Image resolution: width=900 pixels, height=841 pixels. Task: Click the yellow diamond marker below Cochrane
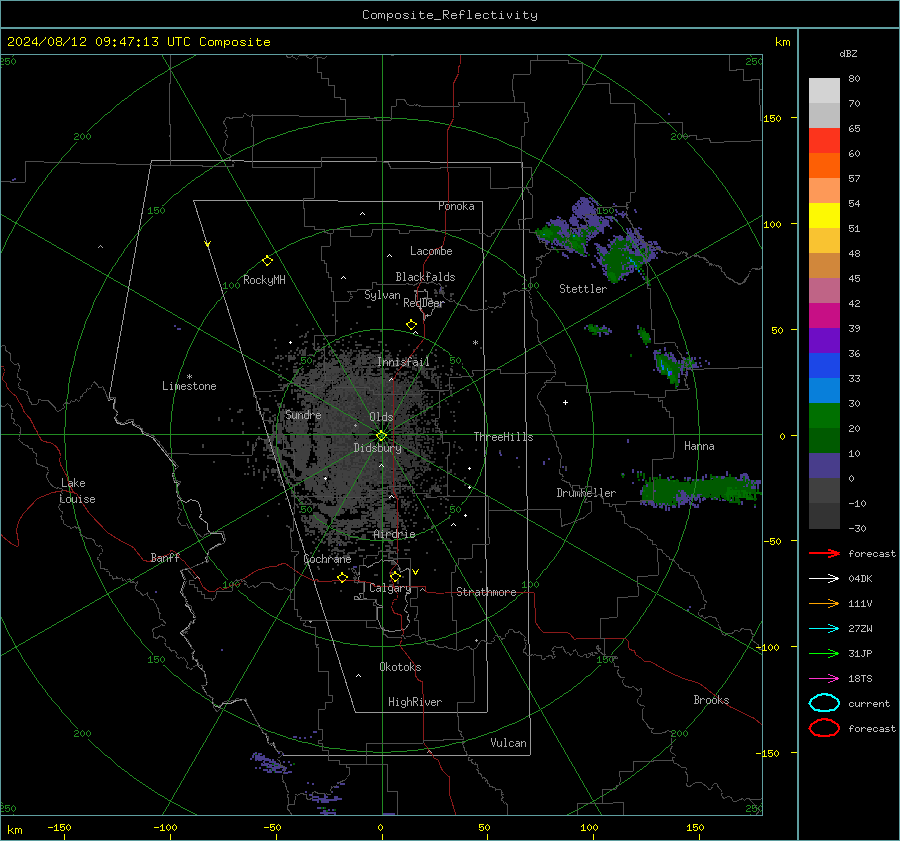[343, 578]
